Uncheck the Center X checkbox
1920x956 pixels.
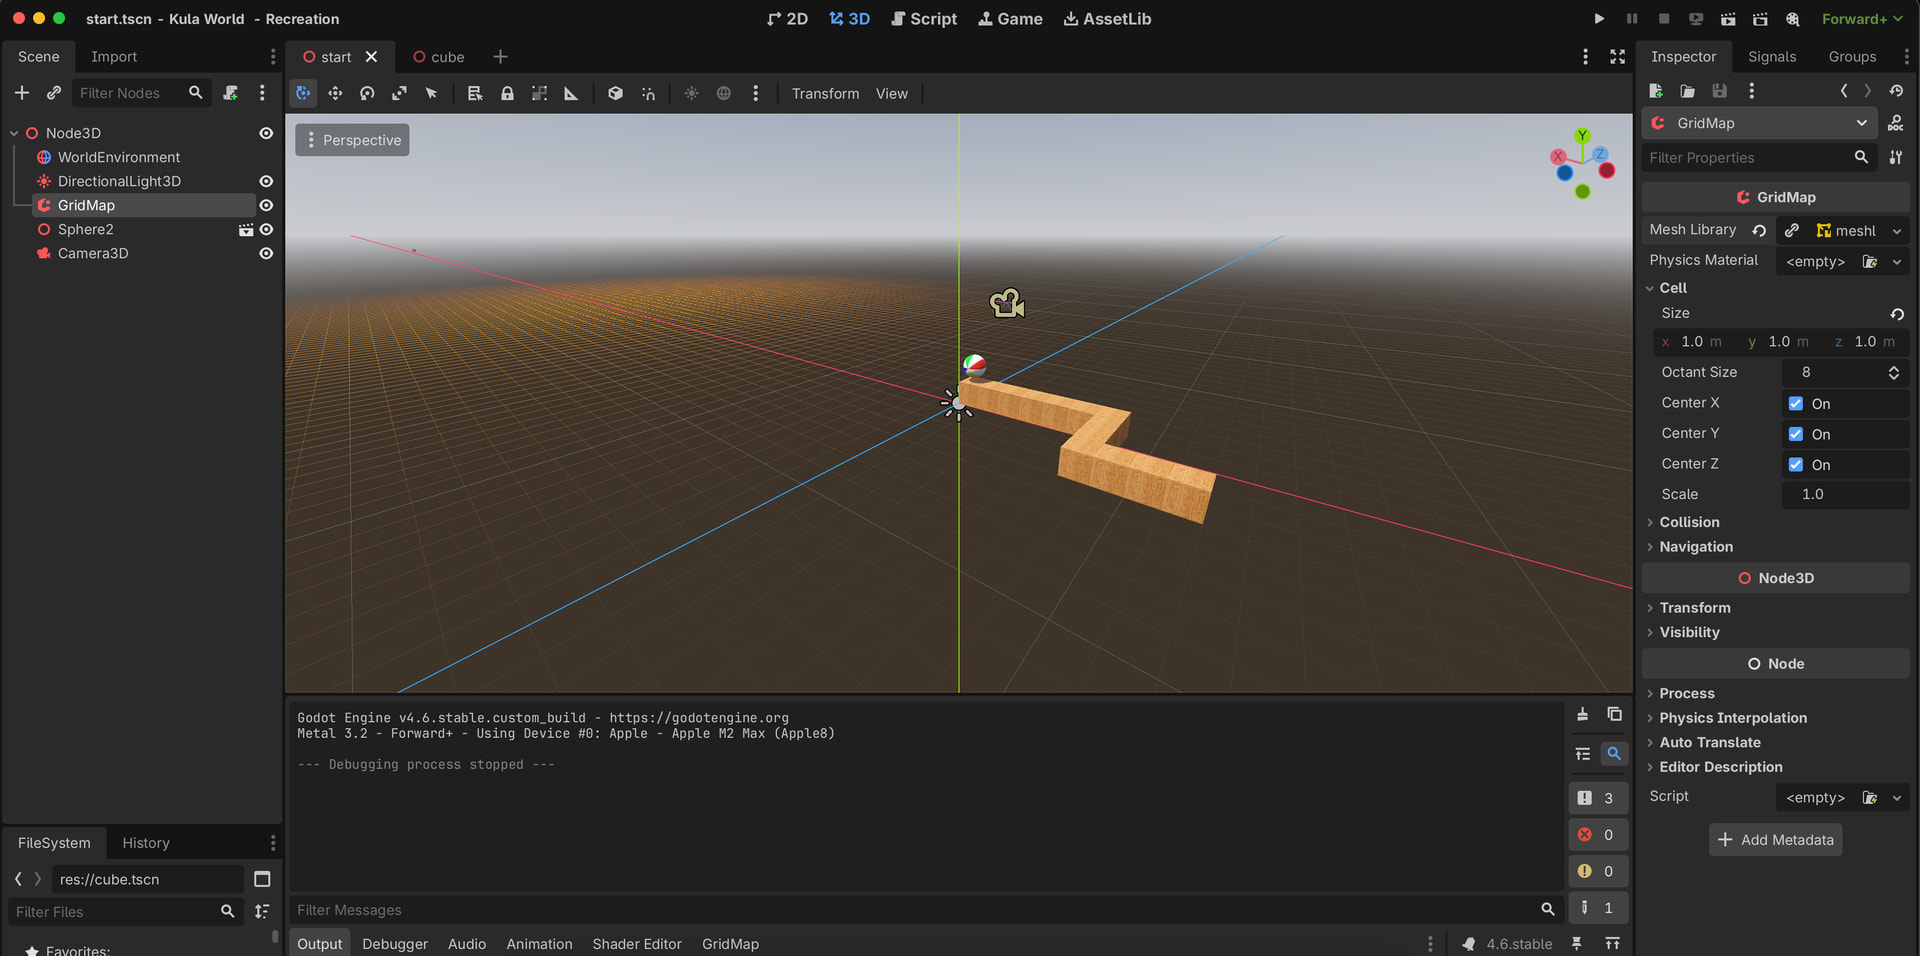click(x=1796, y=404)
